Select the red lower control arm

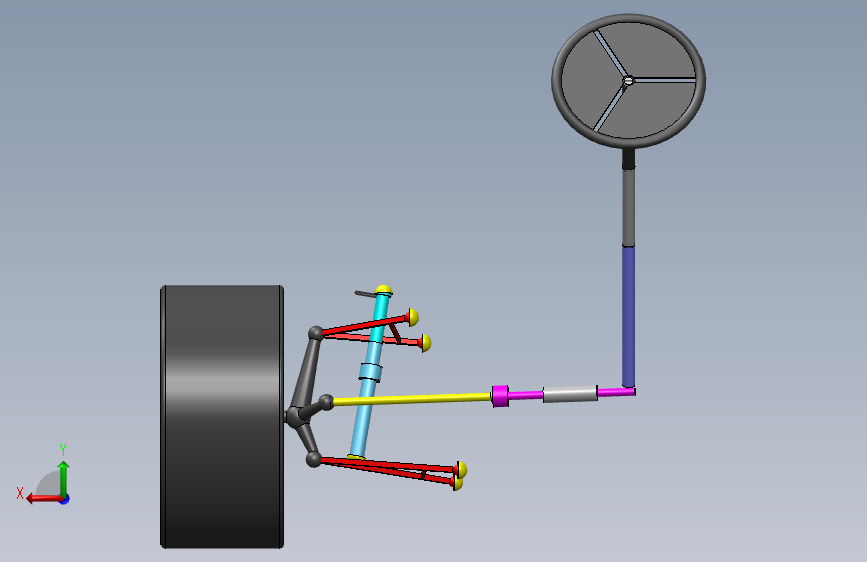click(x=387, y=466)
